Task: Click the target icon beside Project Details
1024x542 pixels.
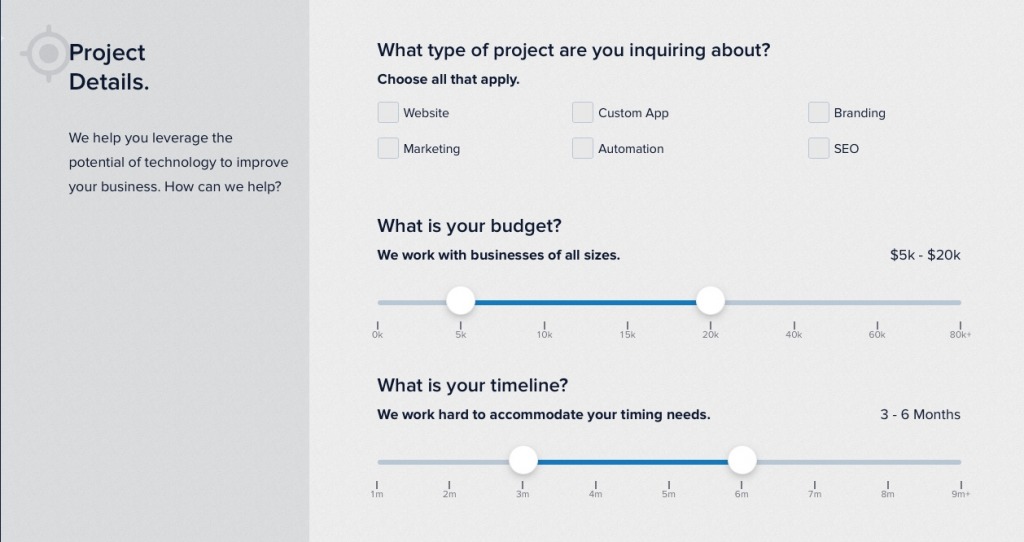Action: [48, 54]
